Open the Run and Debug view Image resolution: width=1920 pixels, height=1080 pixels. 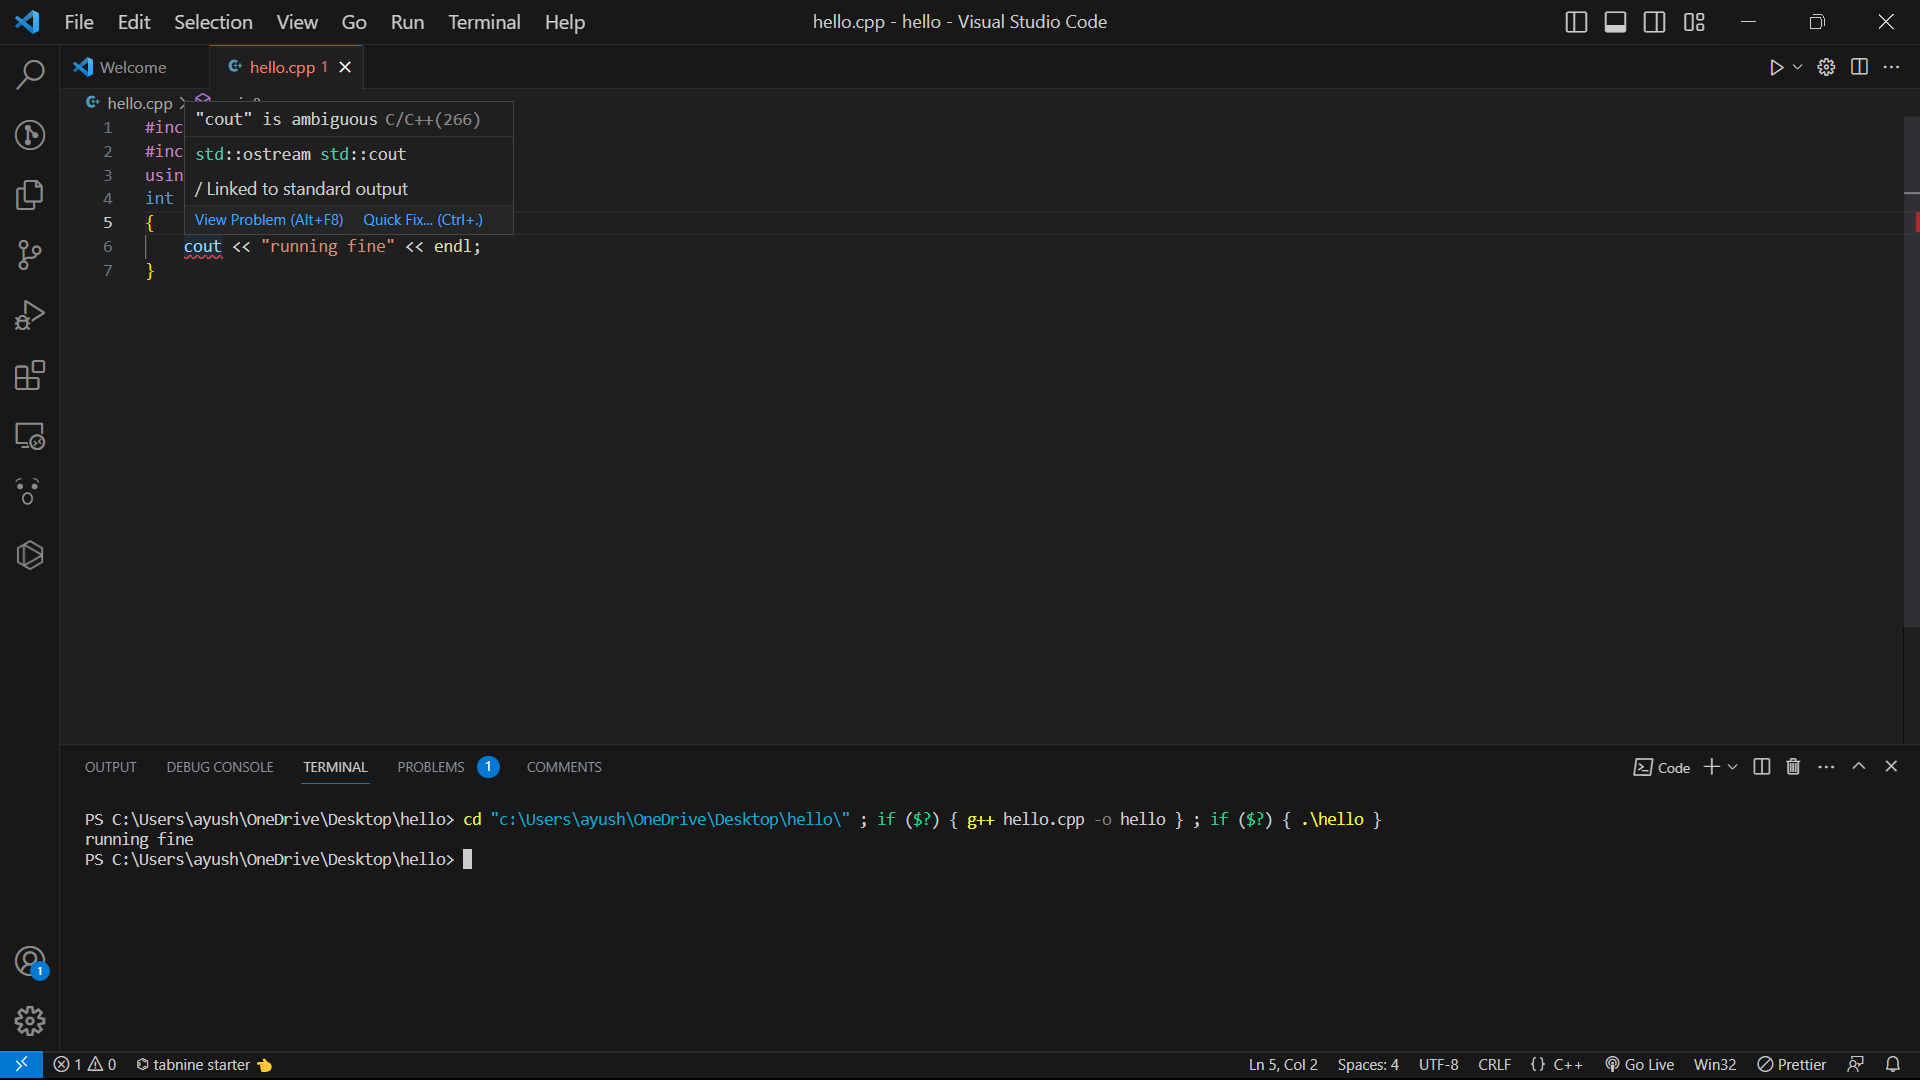30,315
